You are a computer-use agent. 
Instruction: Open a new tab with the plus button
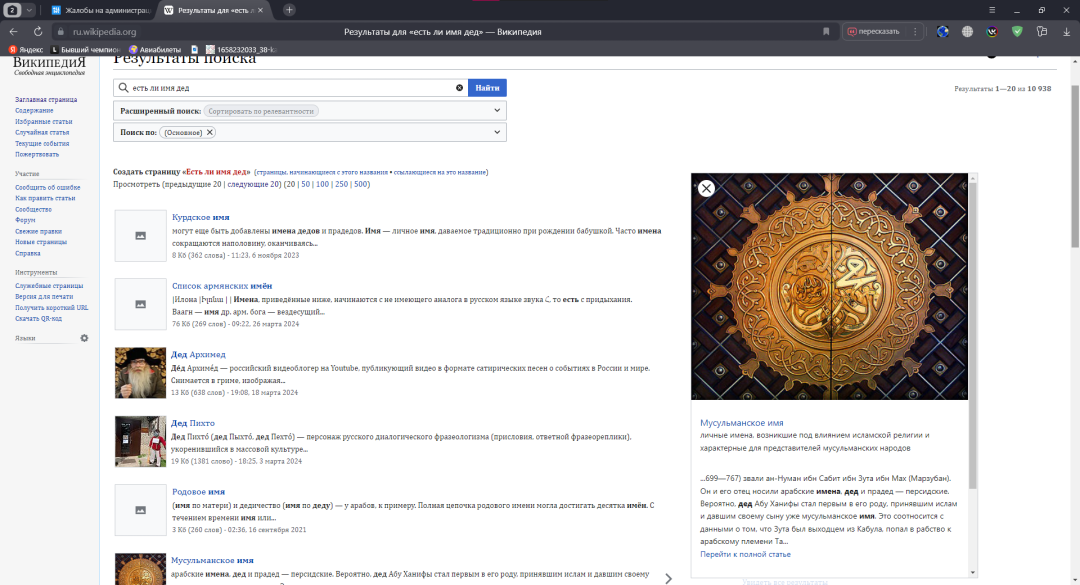pyautogui.click(x=289, y=10)
